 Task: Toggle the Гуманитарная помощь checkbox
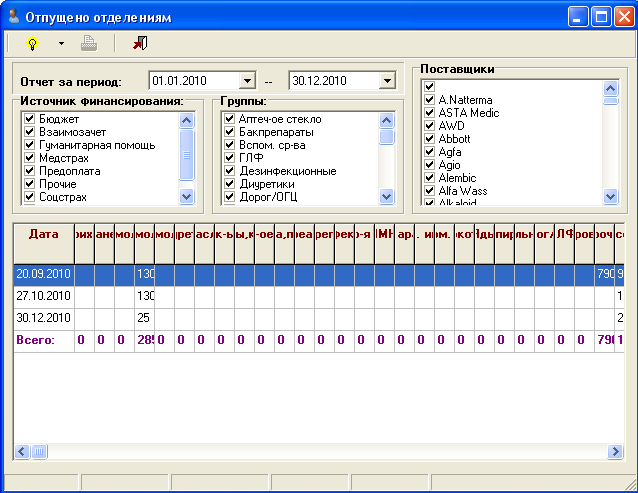(x=29, y=145)
